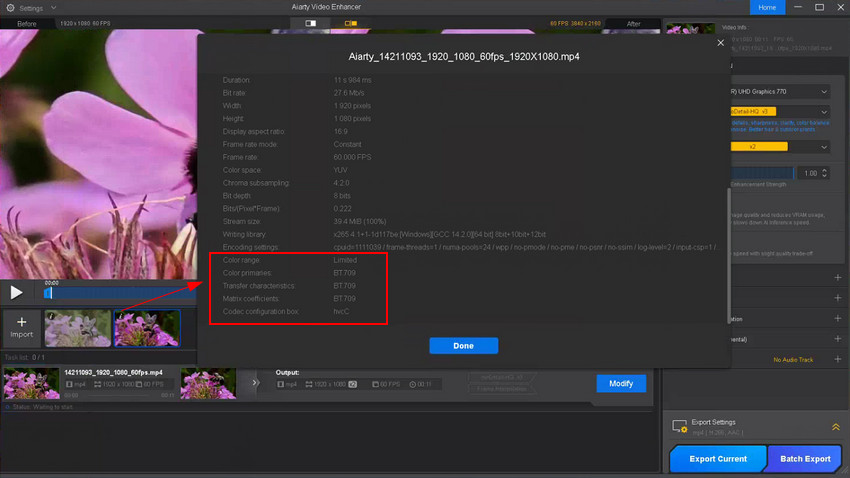Close the video info dialog with the X
This screenshot has width=850, height=478.
tap(720, 43)
